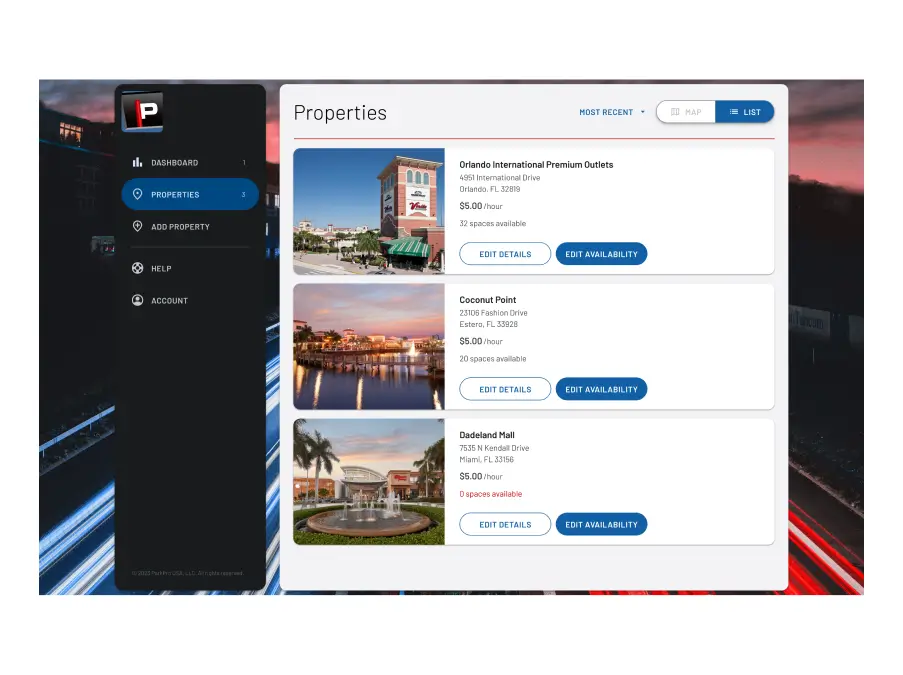
Task: Click the 'Estero, FL 33928' text
Action: 488,324
